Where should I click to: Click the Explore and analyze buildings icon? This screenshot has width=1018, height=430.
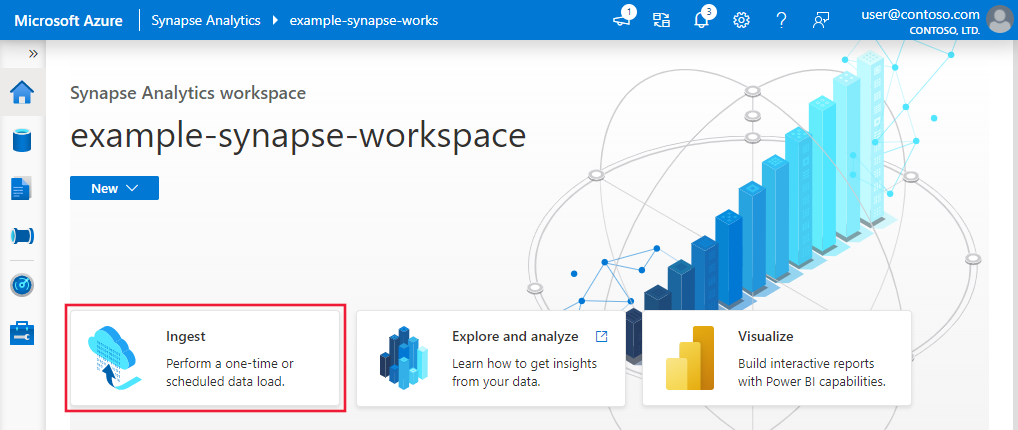pos(403,359)
